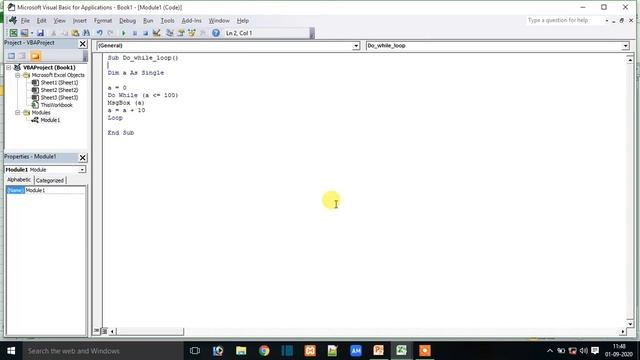The image size is (640, 360).
Task: Open the Run menu
Action: [x=148, y=20]
